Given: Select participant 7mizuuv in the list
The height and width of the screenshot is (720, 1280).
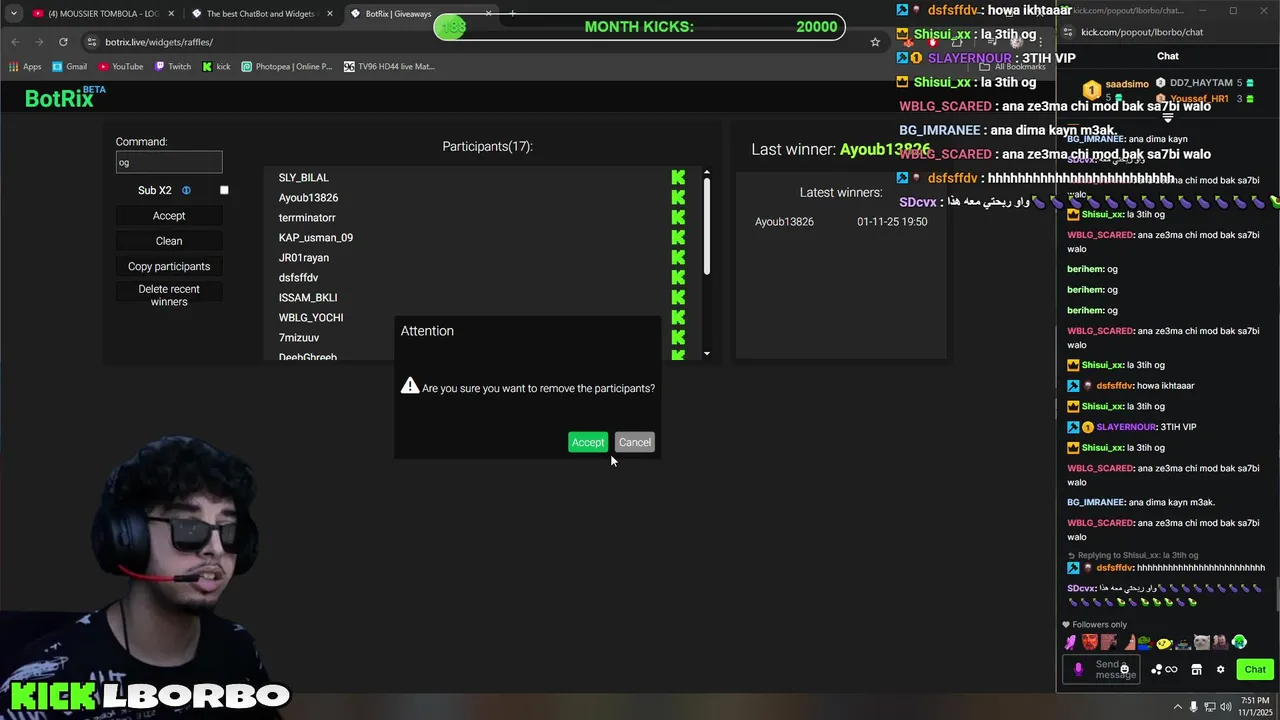Looking at the screenshot, I should [x=298, y=338].
